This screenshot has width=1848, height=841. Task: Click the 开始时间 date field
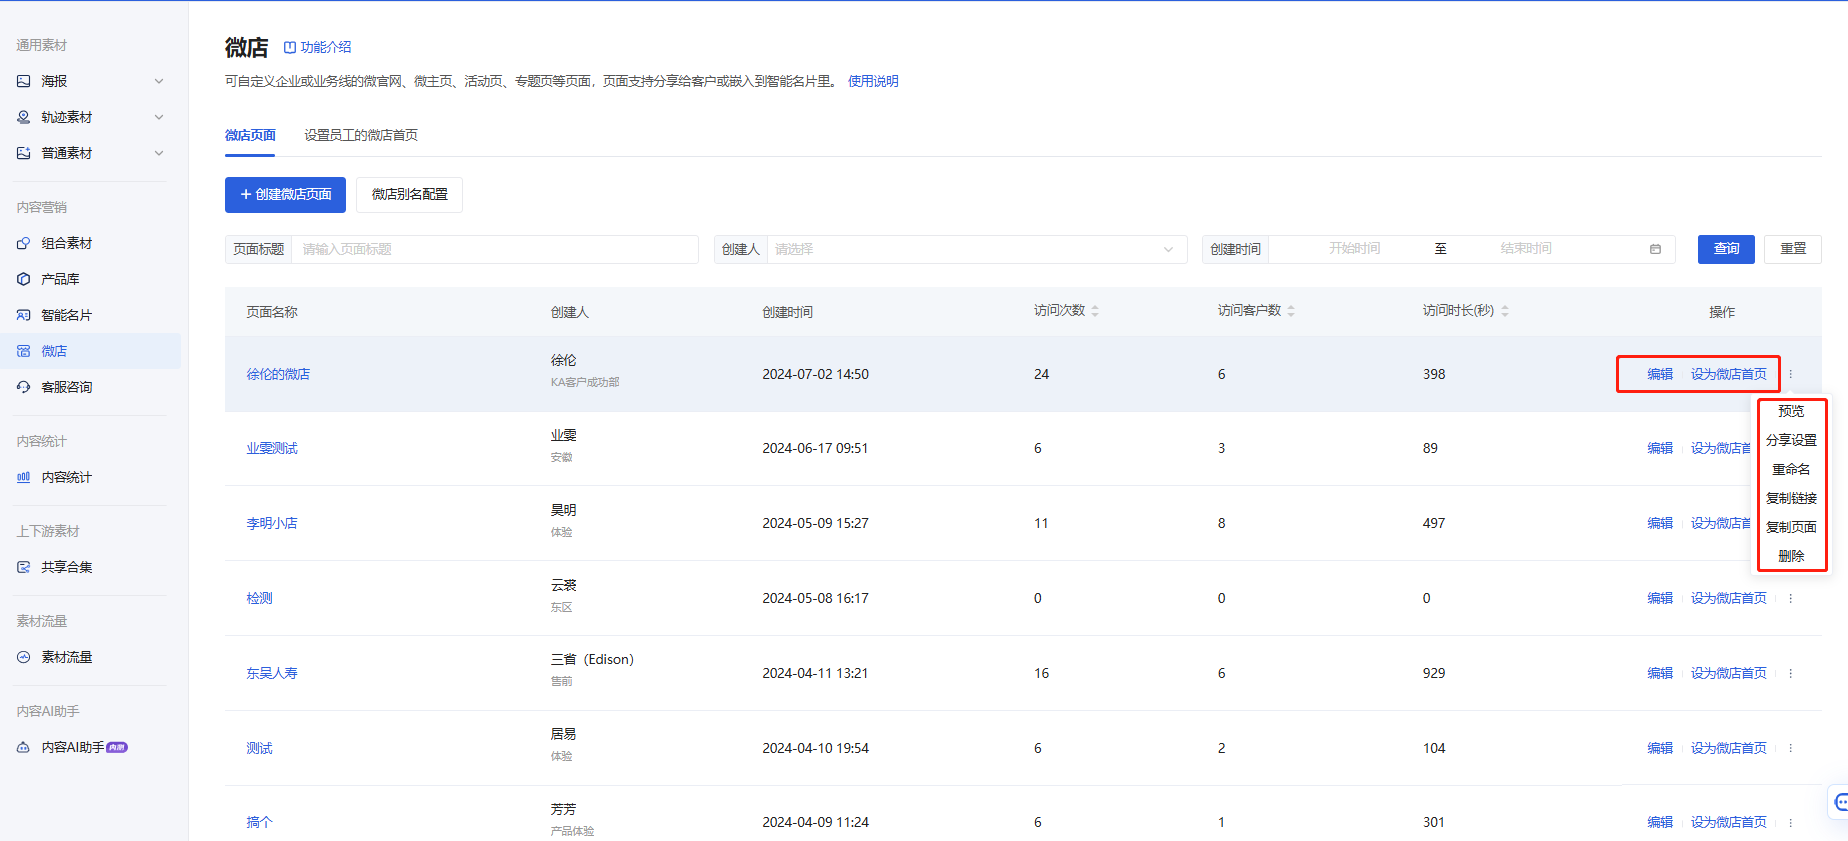coord(1354,249)
